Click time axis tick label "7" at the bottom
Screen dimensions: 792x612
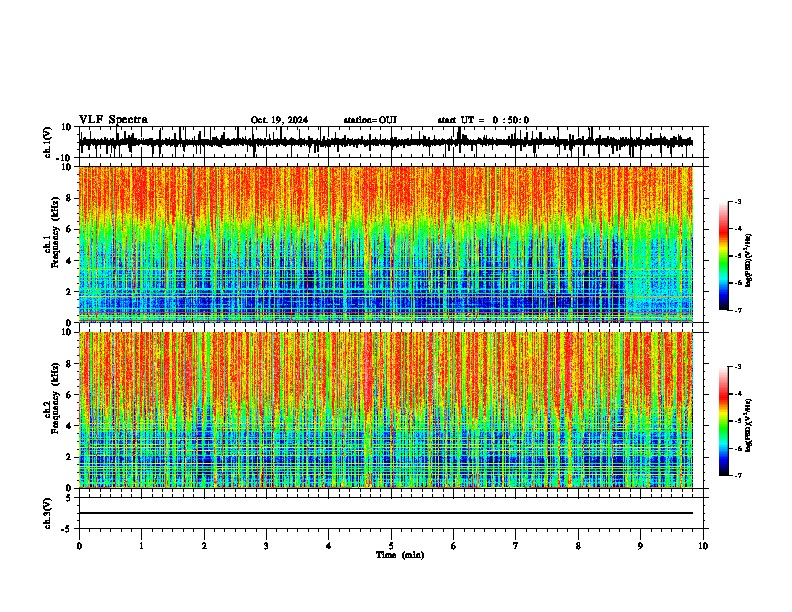[516, 546]
